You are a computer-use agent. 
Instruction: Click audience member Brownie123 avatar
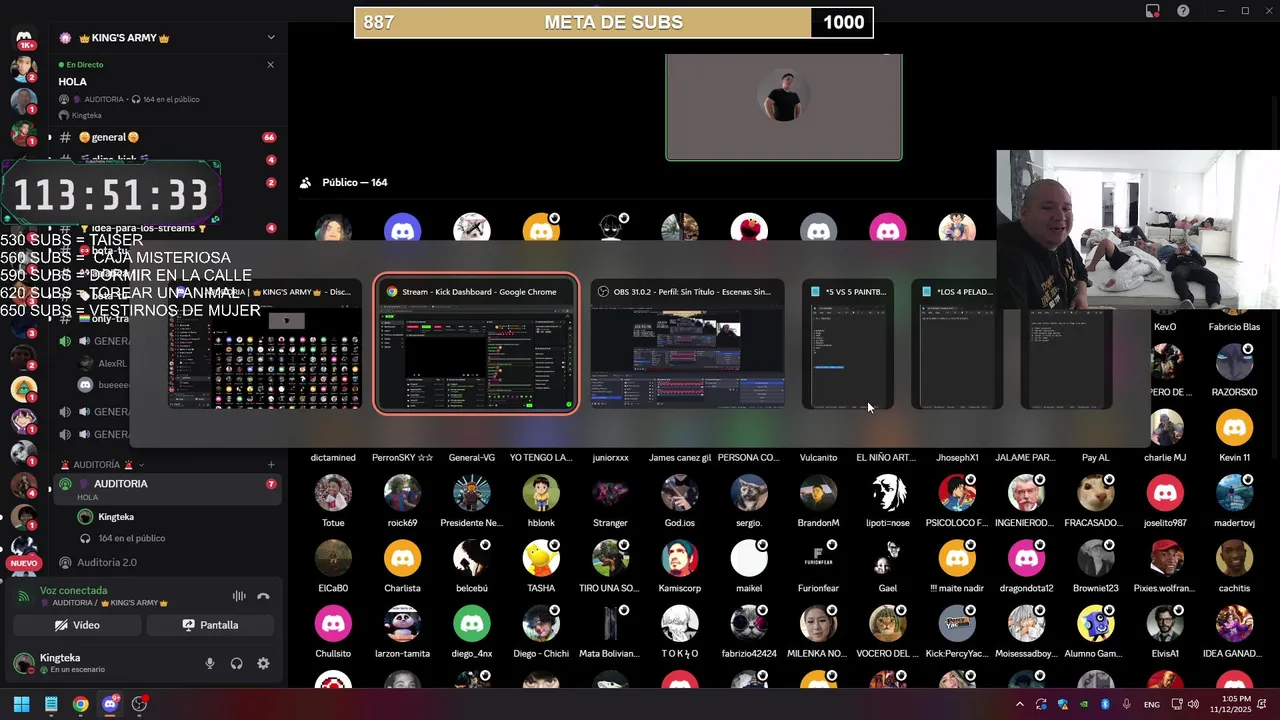pos(1096,558)
